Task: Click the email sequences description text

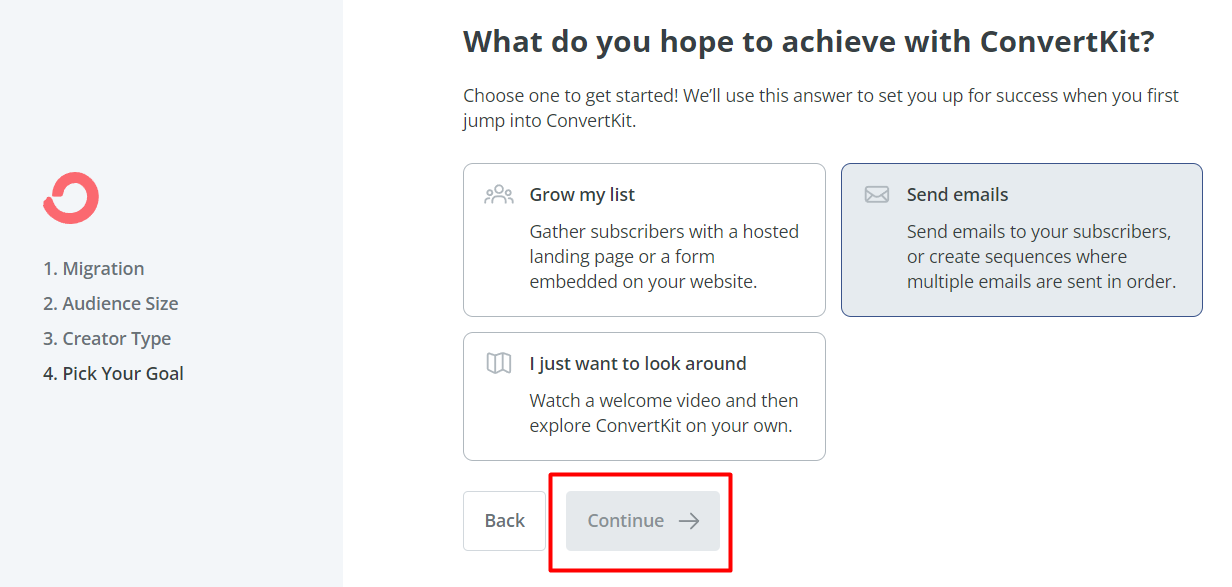Action: click(x=1040, y=256)
